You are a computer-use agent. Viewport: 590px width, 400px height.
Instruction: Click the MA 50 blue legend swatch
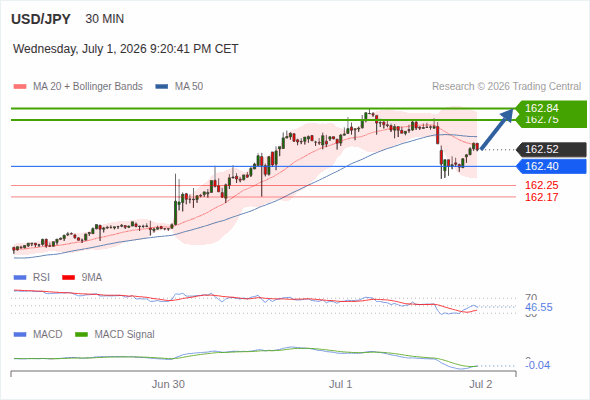pos(161,87)
